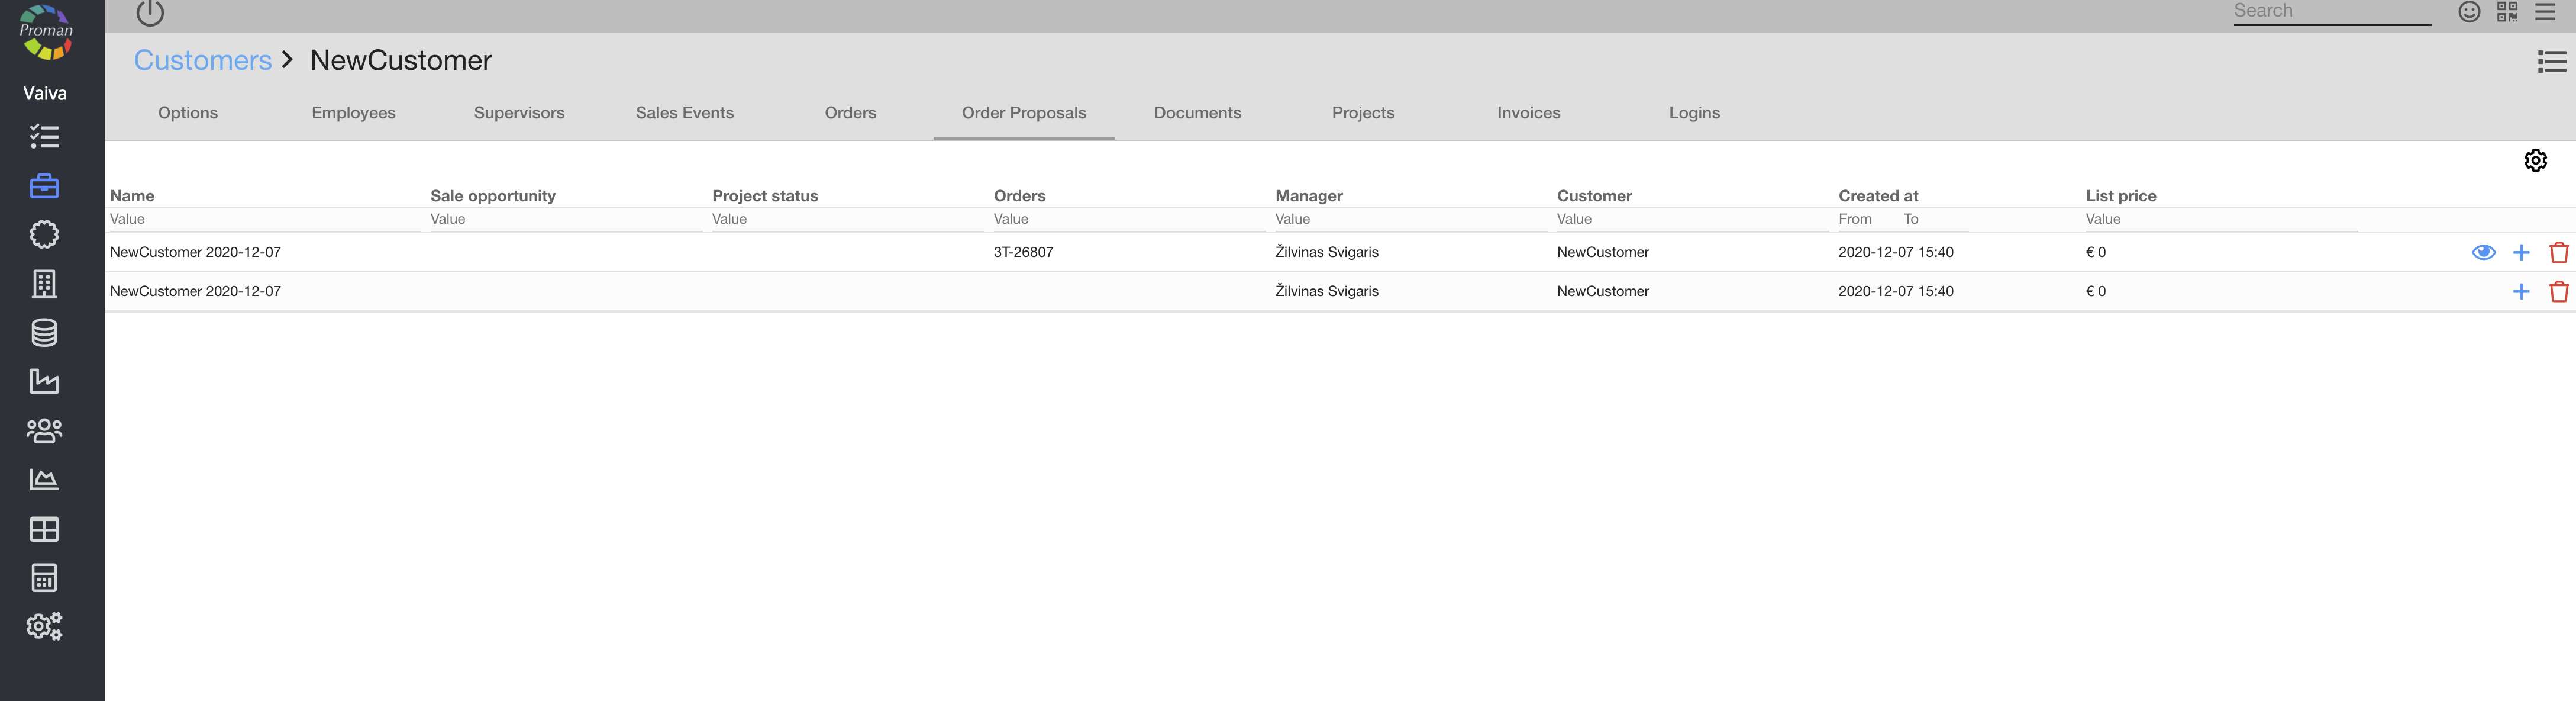Open the briefcase sidebar icon
This screenshot has height=701, width=2576.
point(44,186)
